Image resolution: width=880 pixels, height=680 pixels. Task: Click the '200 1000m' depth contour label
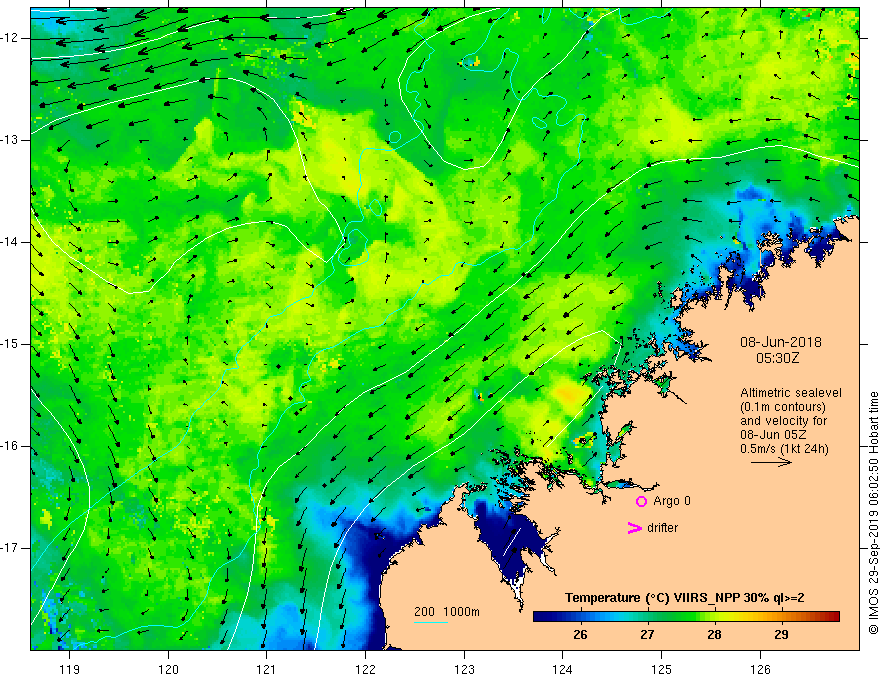tap(447, 612)
